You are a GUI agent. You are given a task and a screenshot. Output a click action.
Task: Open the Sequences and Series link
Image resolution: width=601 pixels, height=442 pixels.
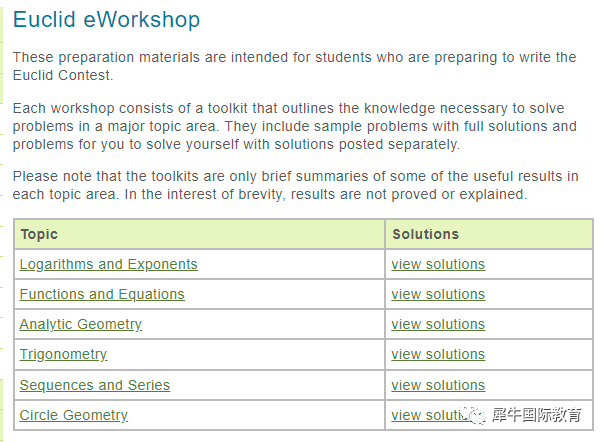95,385
